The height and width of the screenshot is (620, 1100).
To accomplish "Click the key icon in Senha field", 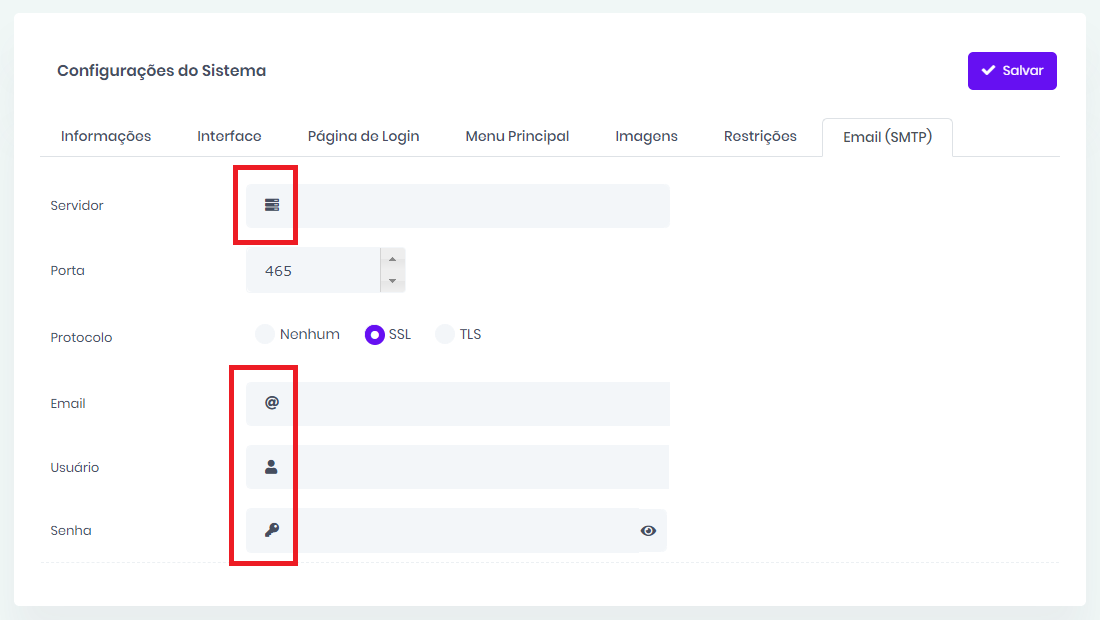I will tap(271, 530).
